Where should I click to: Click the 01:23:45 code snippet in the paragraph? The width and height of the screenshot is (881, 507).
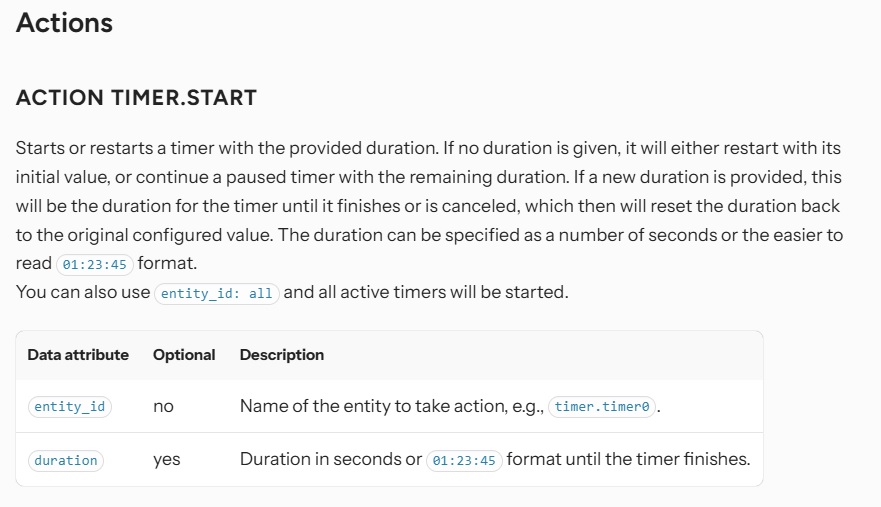(x=94, y=265)
